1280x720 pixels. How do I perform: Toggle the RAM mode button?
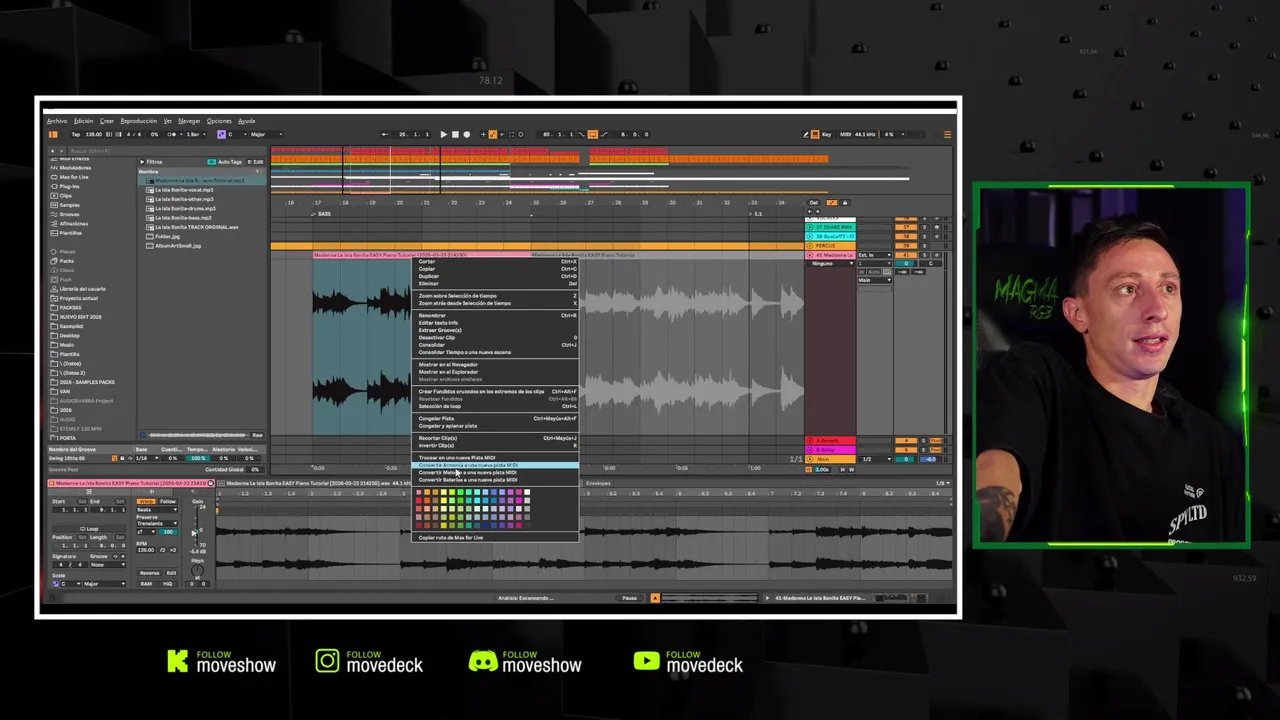[146, 584]
